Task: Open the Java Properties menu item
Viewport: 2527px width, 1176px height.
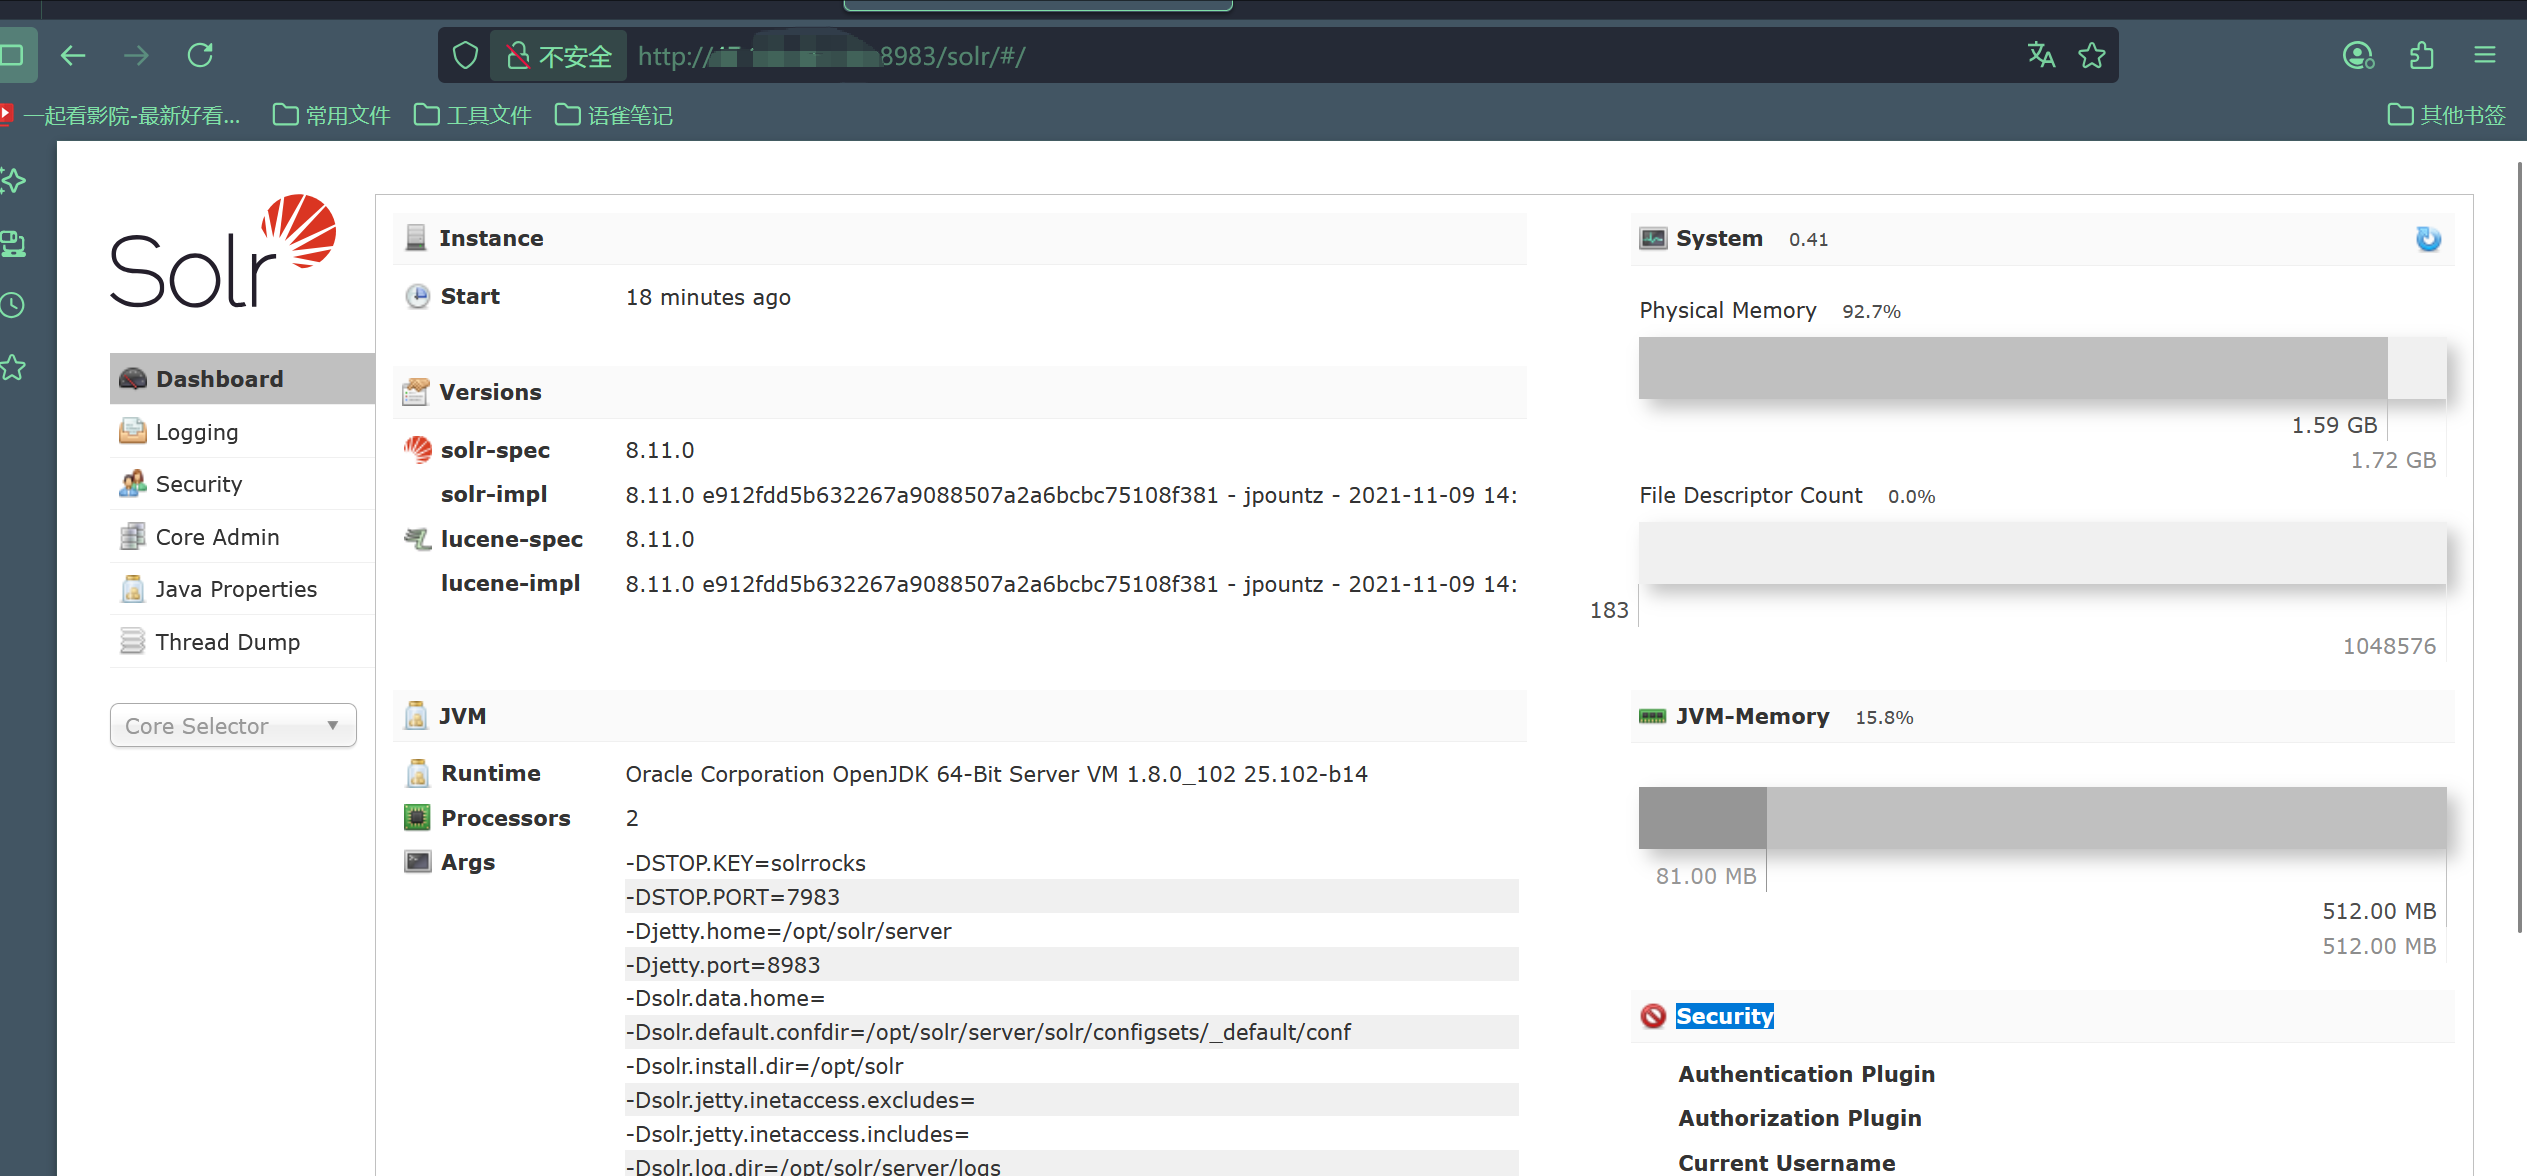Action: point(242,589)
